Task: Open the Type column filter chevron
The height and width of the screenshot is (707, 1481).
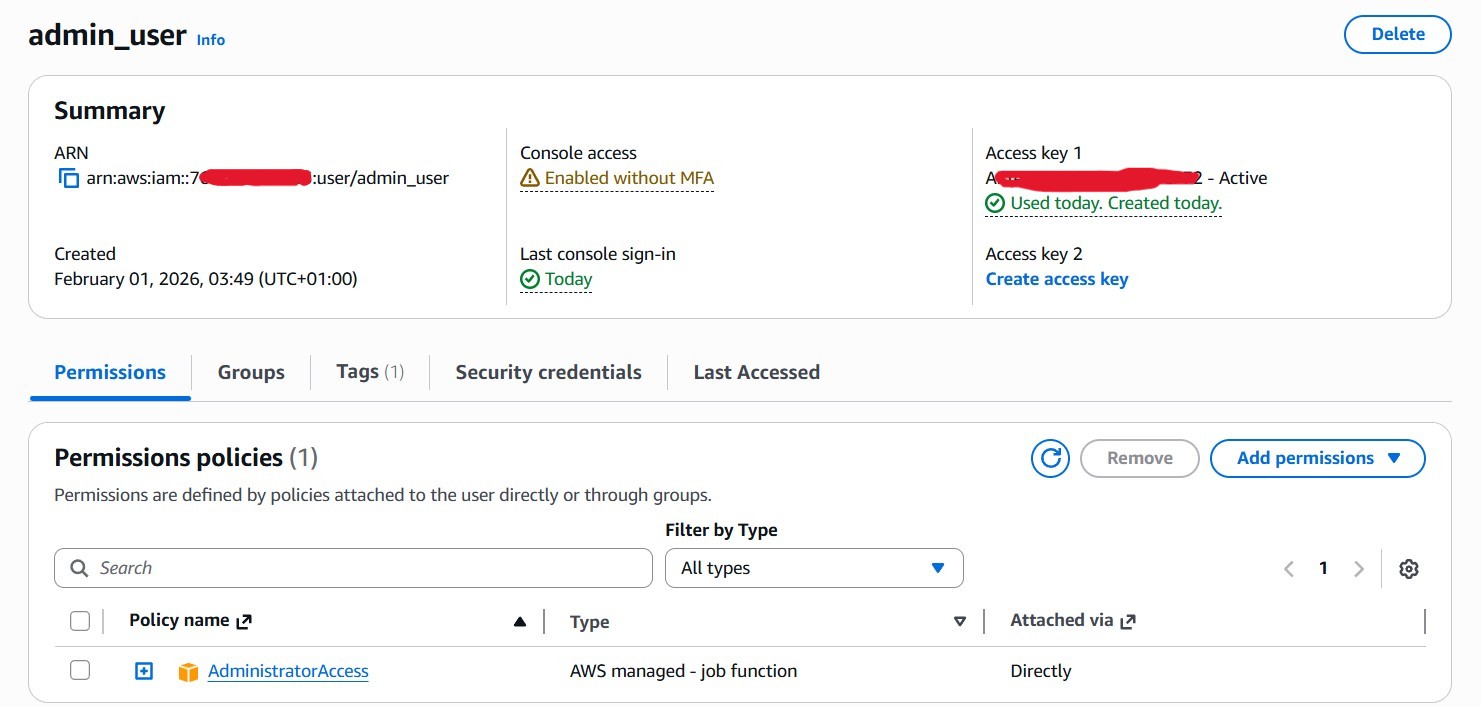Action: [960, 621]
